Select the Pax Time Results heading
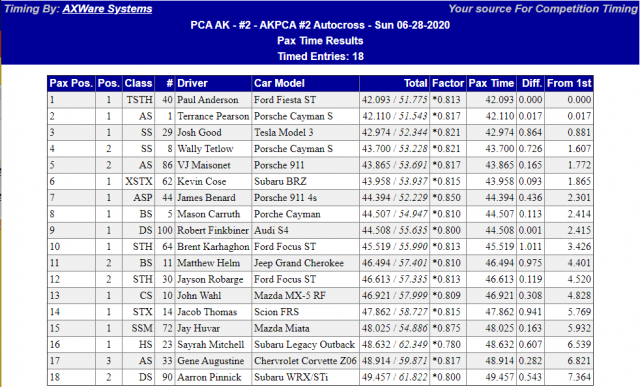Screen dimensions: 640x387 pos(320,41)
